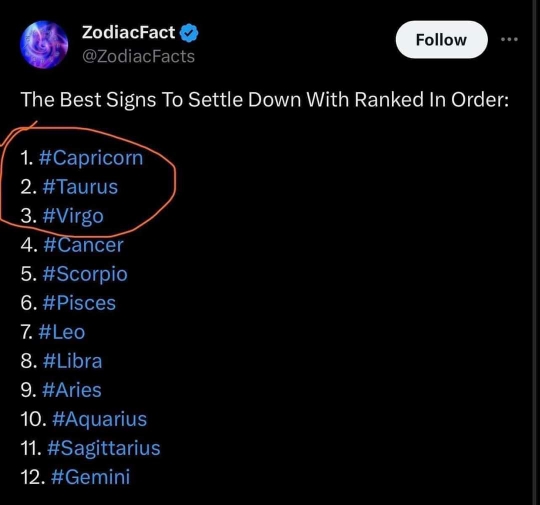Open the #Aries hashtag

pyautogui.click(x=72, y=390)
